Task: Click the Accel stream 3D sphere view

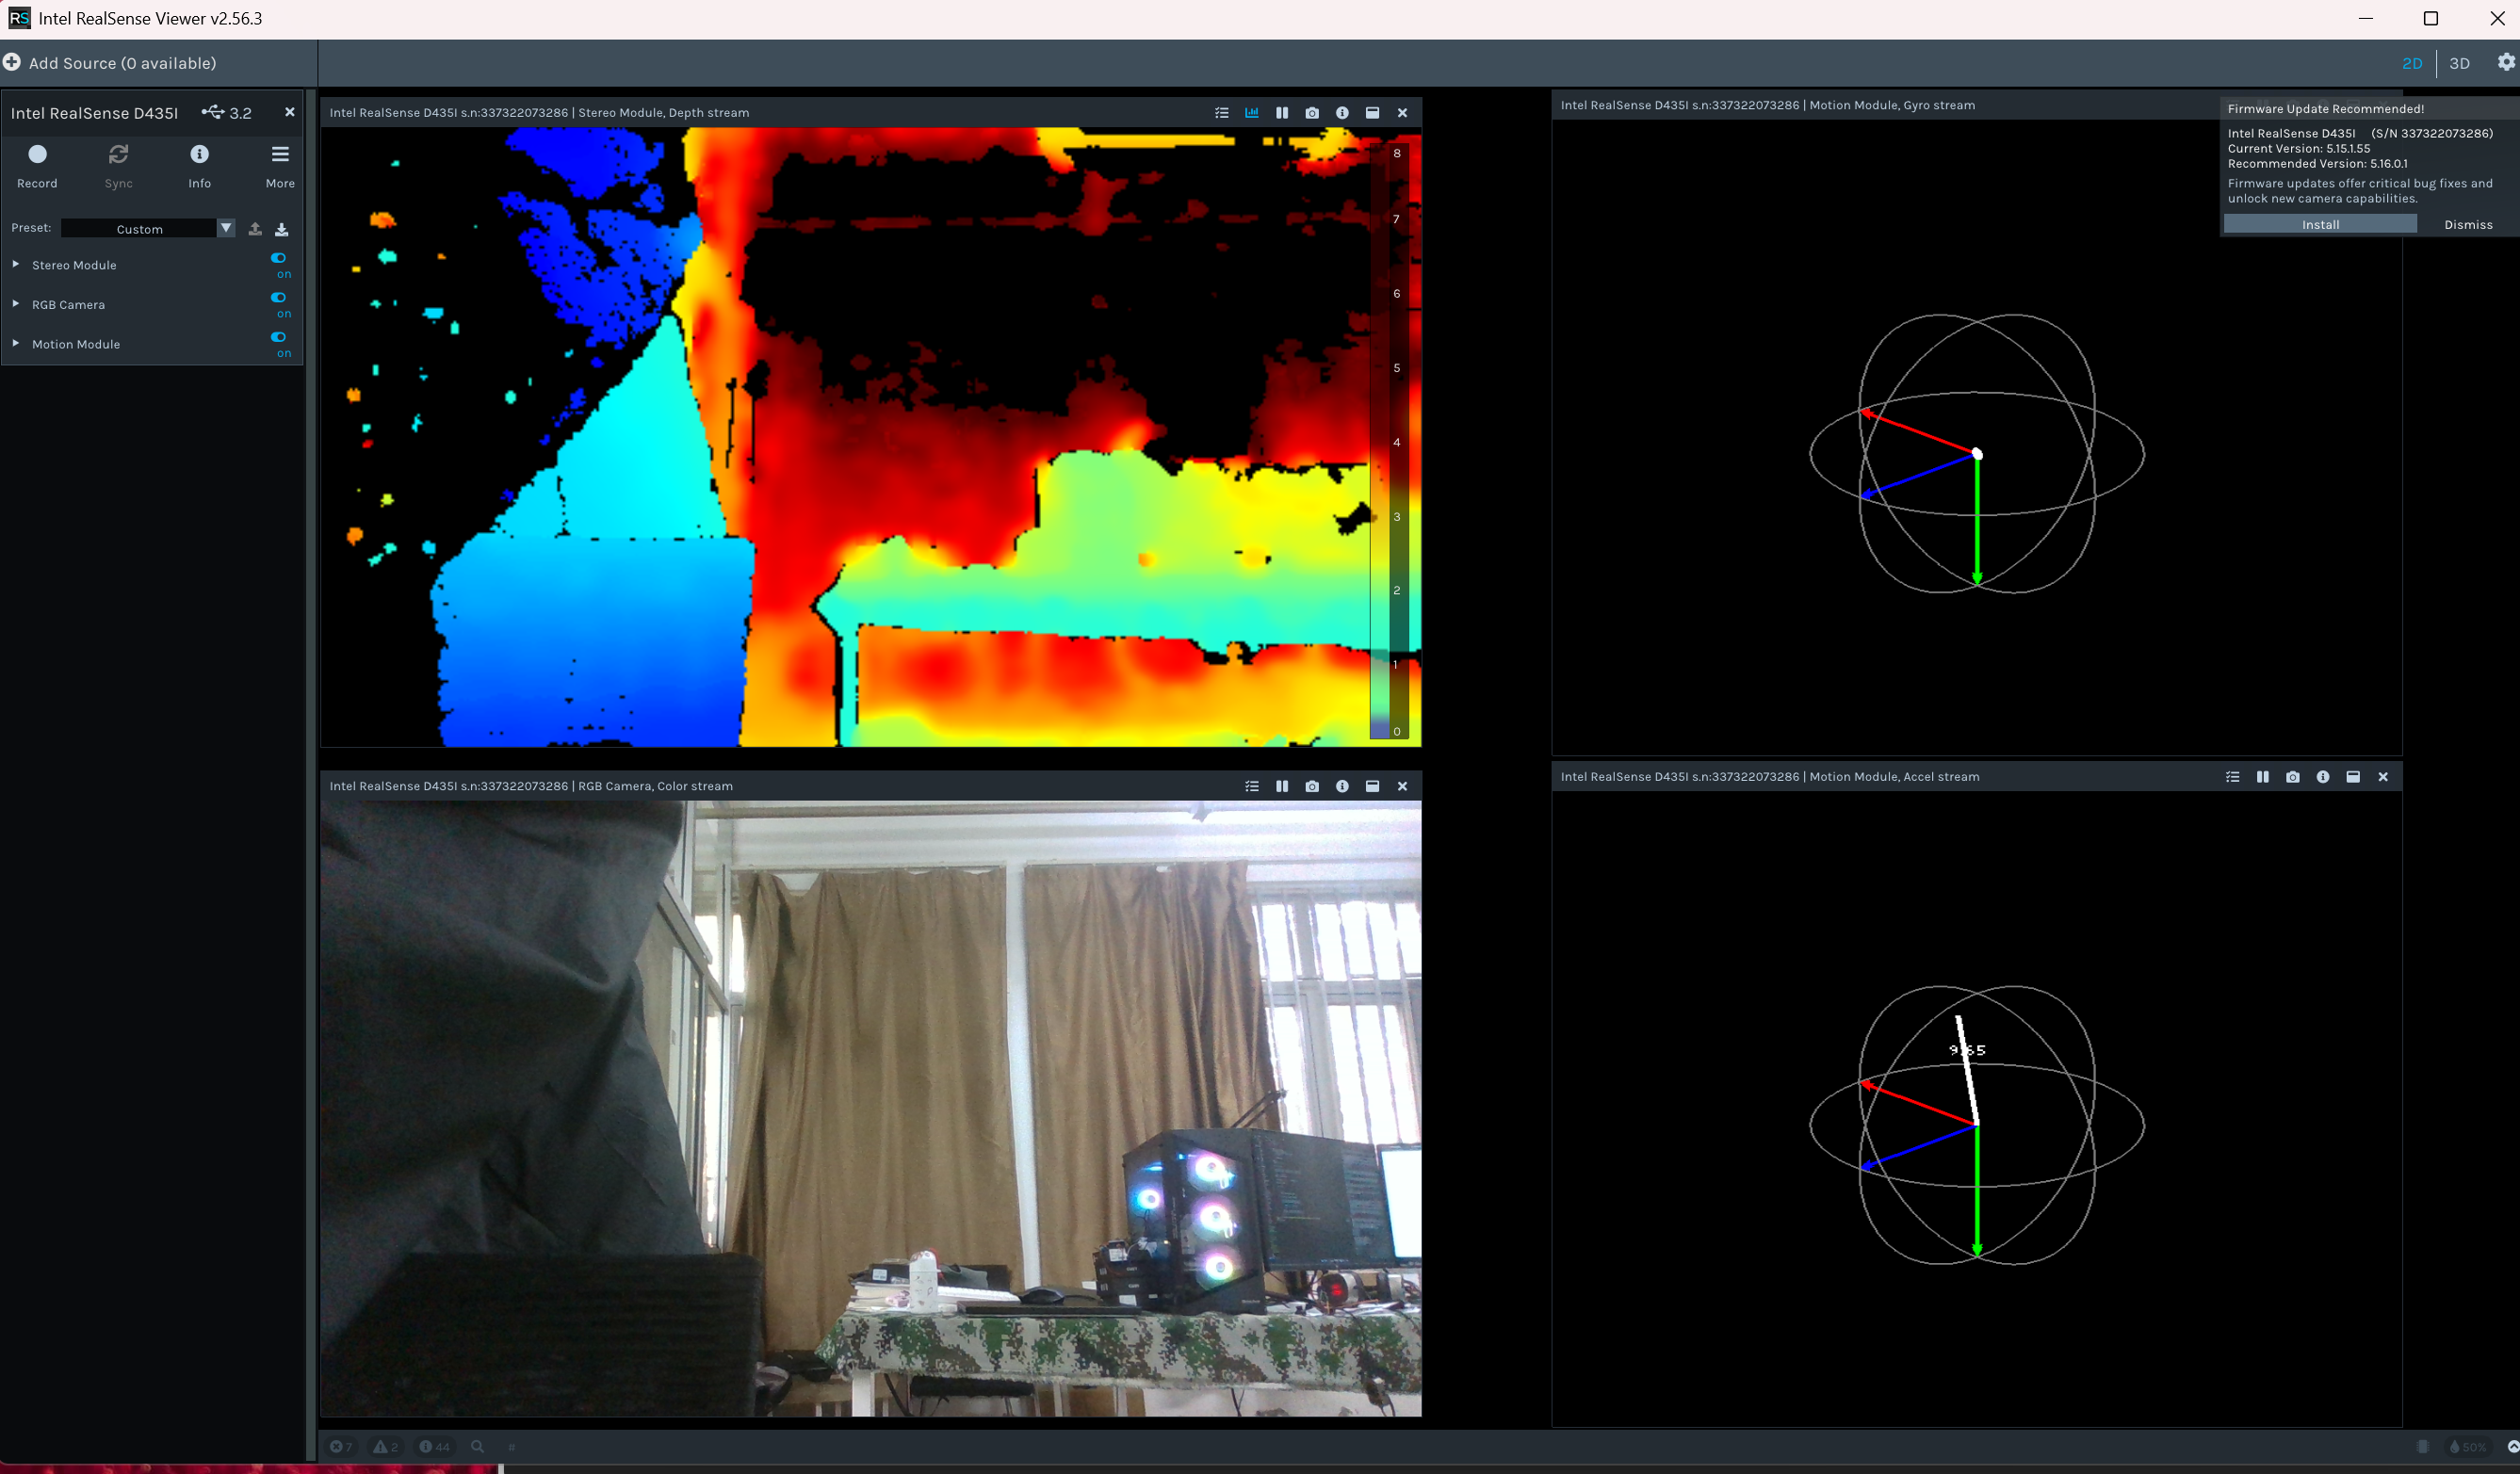Action: (1976, 1125)
